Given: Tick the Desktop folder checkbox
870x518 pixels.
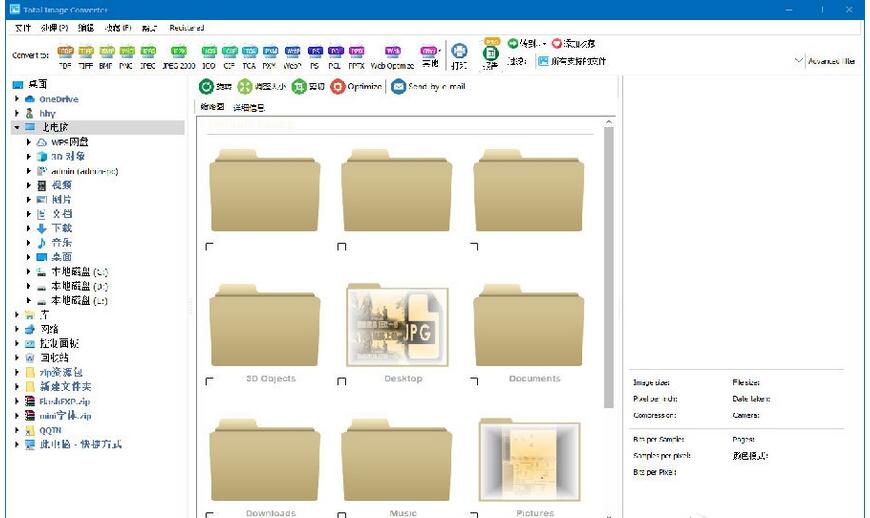Looking at the screenshot, I should coord(342,381).
